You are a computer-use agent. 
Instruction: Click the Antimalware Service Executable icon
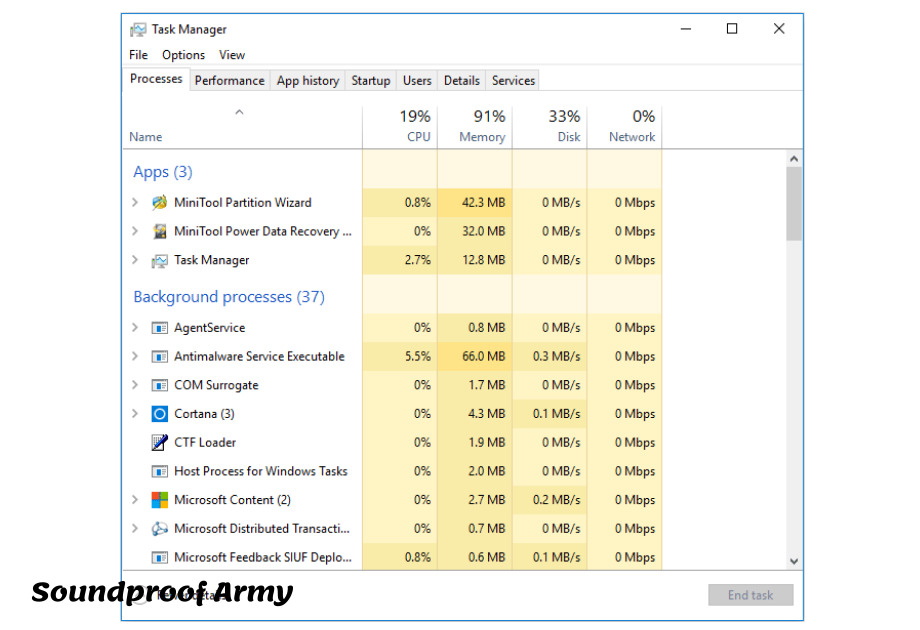160,357
